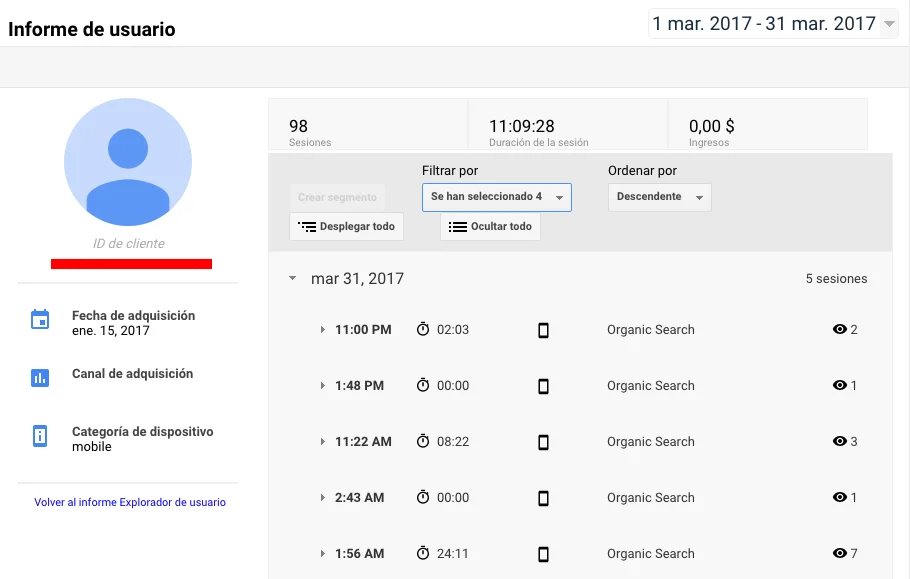This screenshot has width=910, height=579.
Task: Click the device icon for Categoría de dispositivo
Action: tap(40, 436)
